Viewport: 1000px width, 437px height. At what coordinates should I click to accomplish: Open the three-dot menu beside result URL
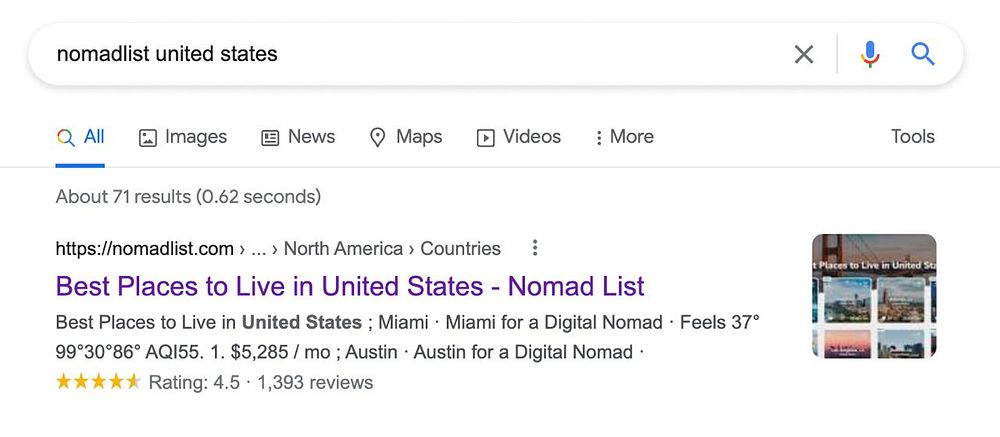point(535,248)
